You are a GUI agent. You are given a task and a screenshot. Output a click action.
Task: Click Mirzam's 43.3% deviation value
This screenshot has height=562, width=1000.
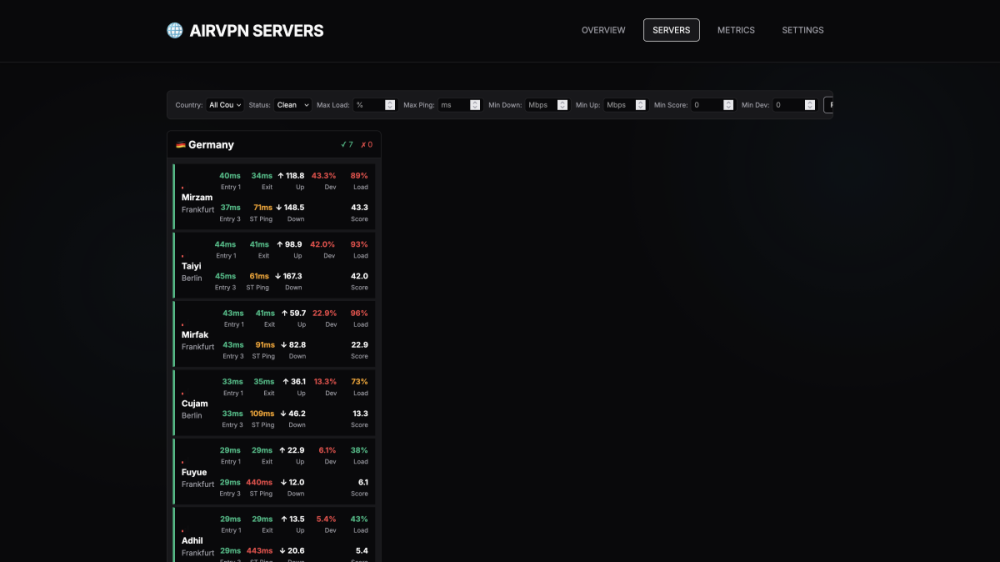(323, 176)
